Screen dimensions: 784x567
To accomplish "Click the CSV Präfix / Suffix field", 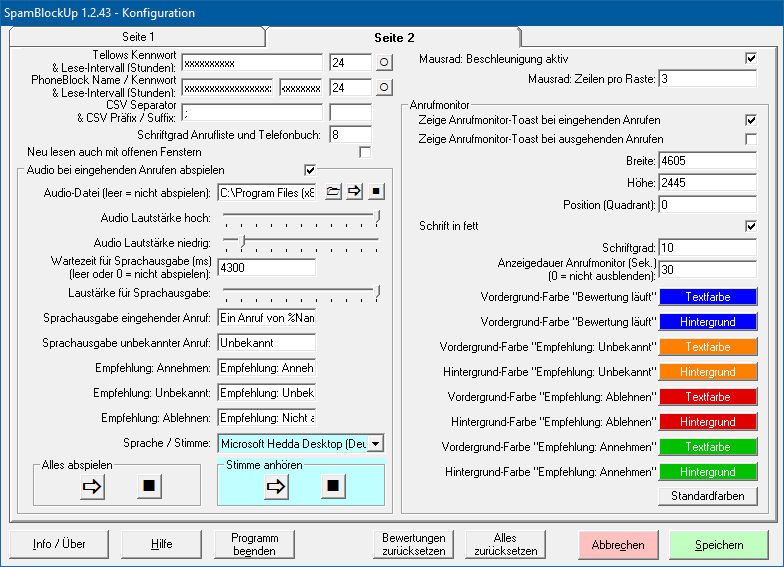I will pyautogui.click(x=350, y=112).
